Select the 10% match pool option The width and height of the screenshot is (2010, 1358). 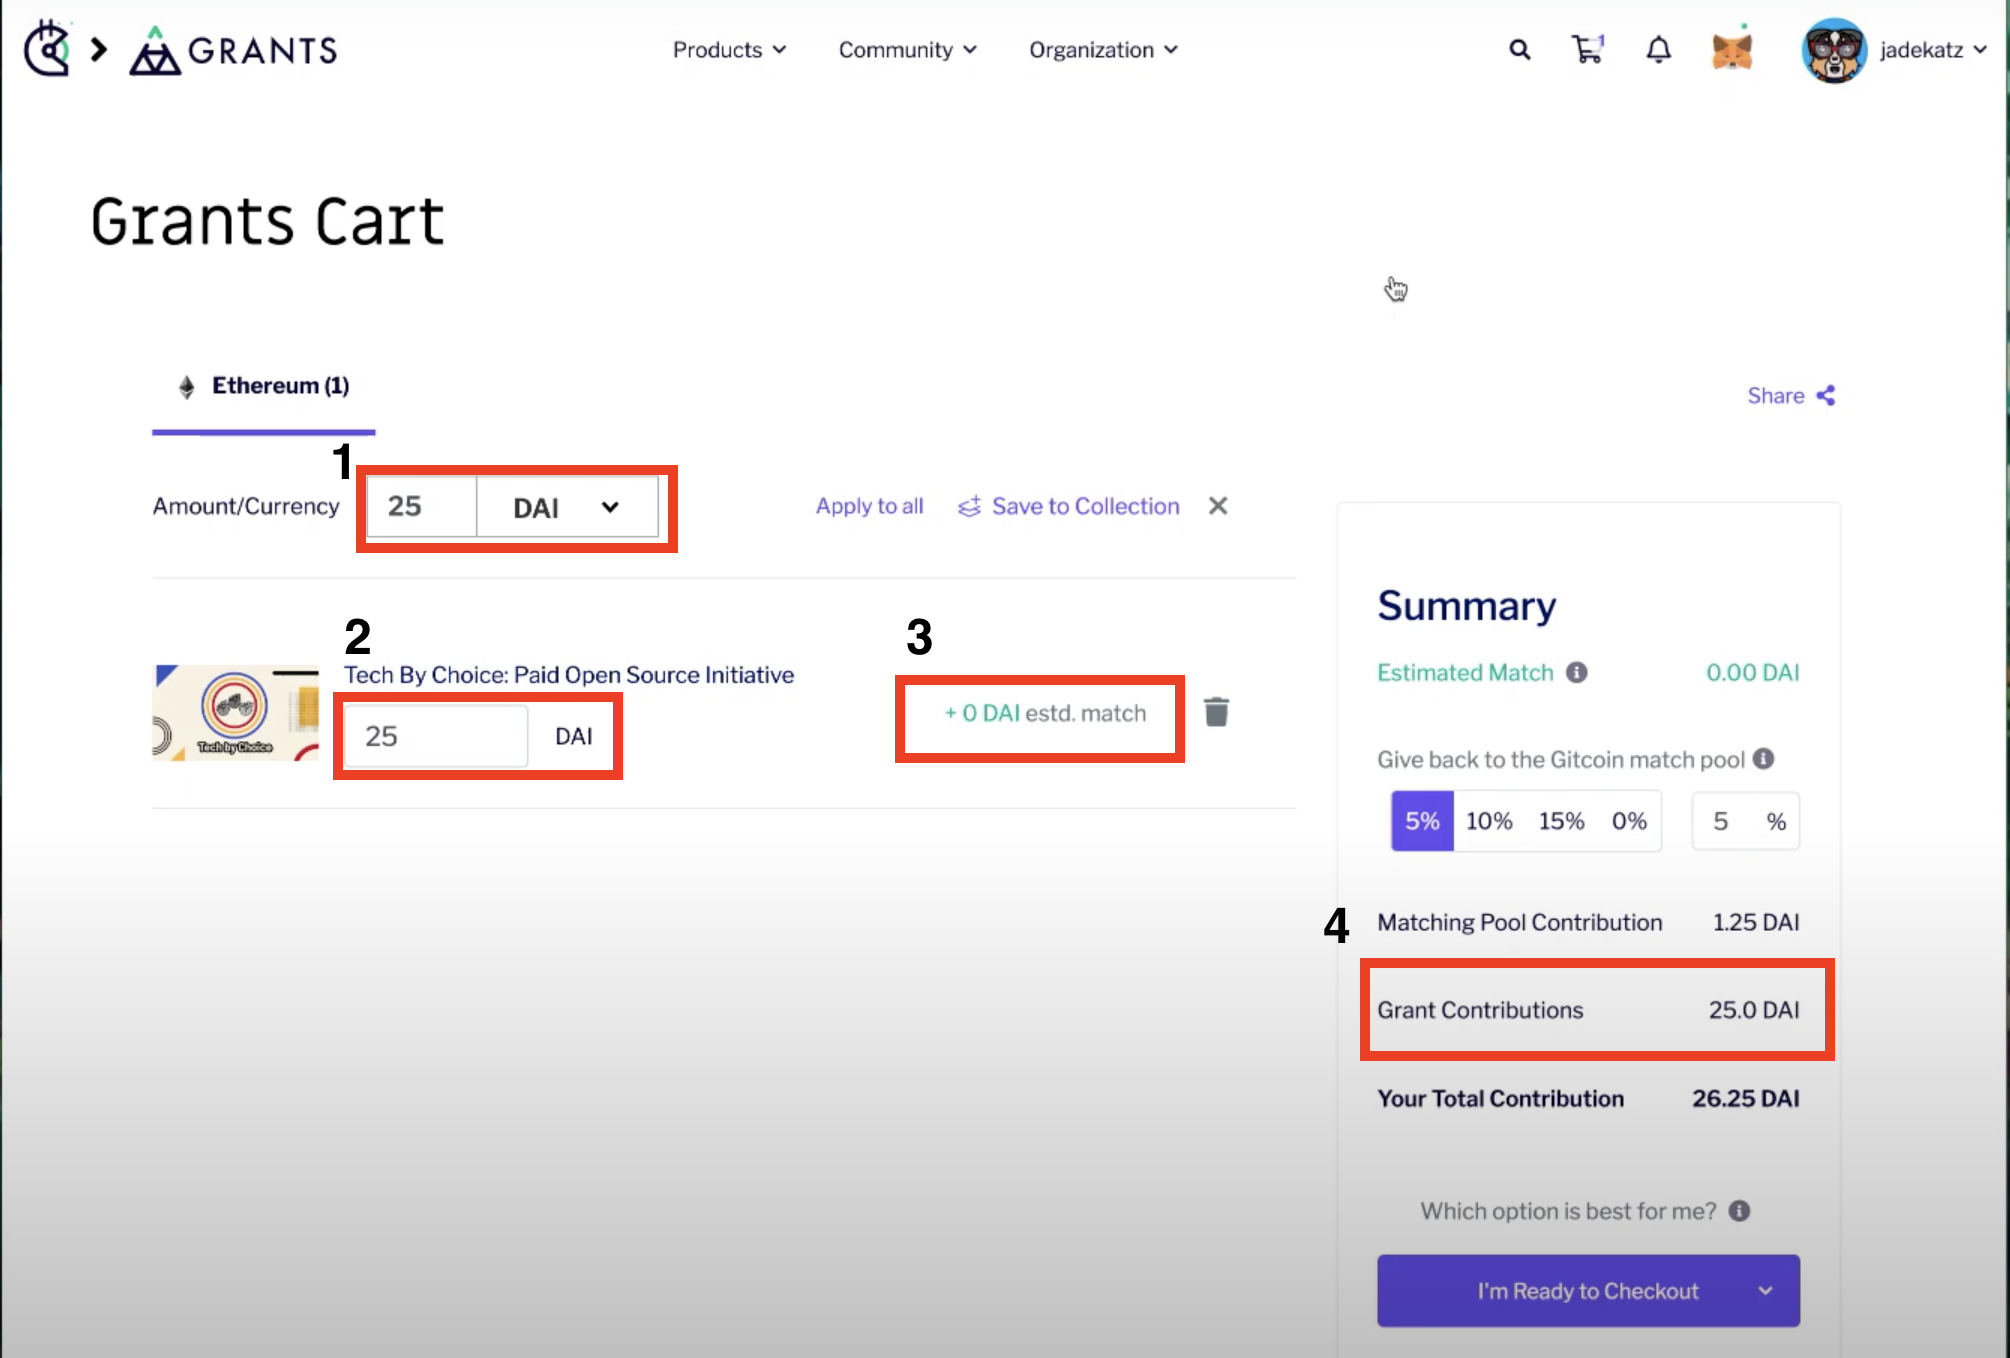[x=1489, y=820]
